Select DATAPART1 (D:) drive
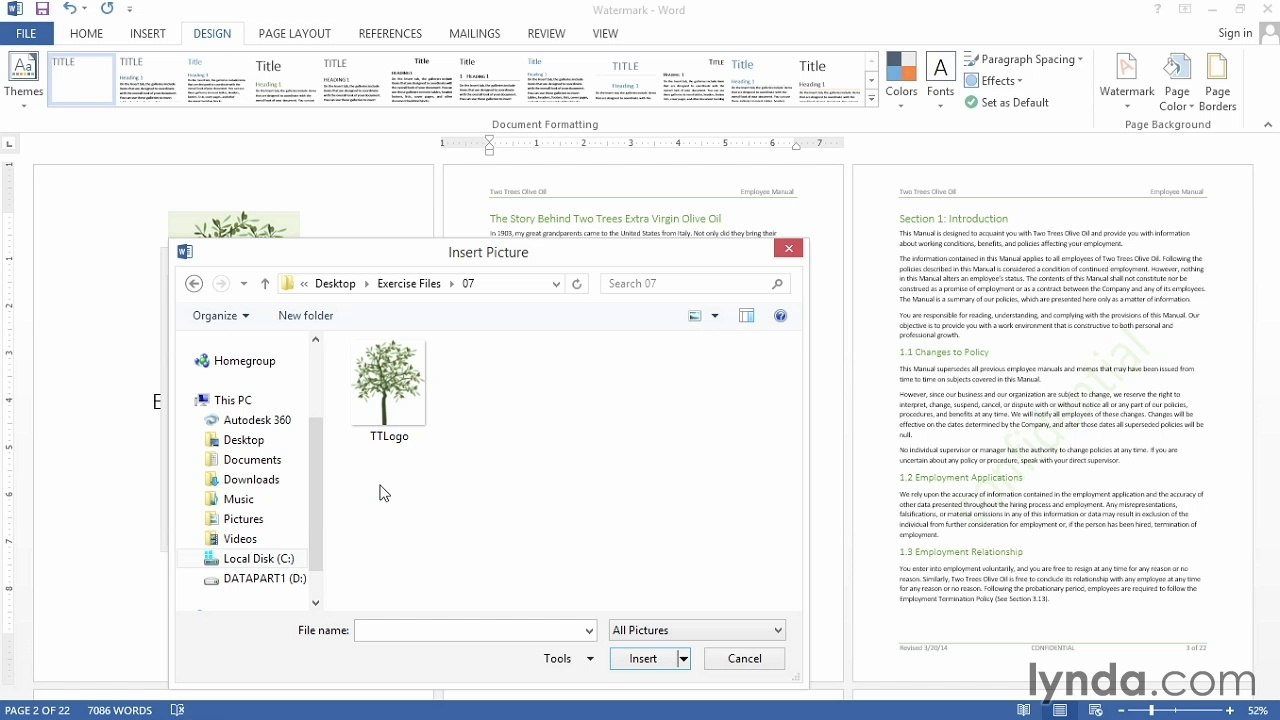The width and height of the screenshot is (1280, 720). click(255, 579)
